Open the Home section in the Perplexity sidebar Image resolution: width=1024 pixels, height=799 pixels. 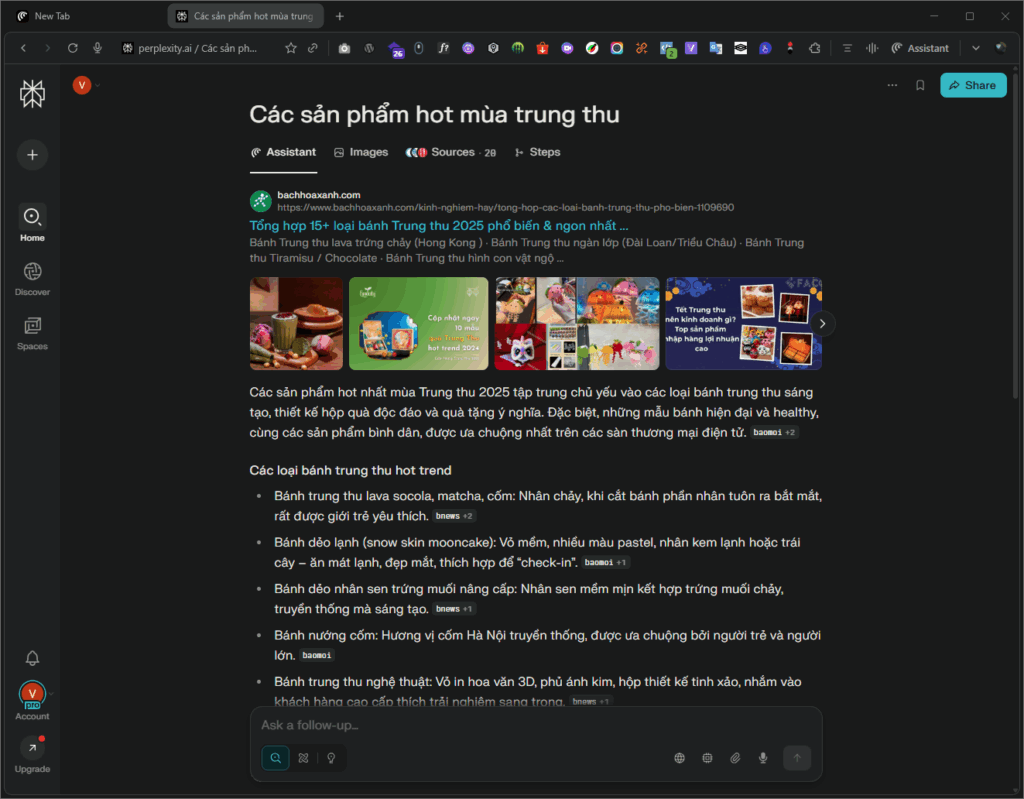(32, 222)
